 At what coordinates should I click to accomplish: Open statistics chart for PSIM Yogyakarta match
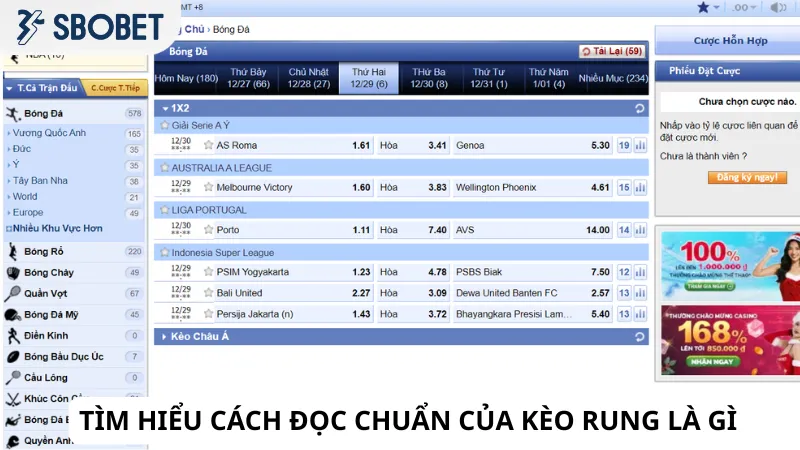[640, 272]
